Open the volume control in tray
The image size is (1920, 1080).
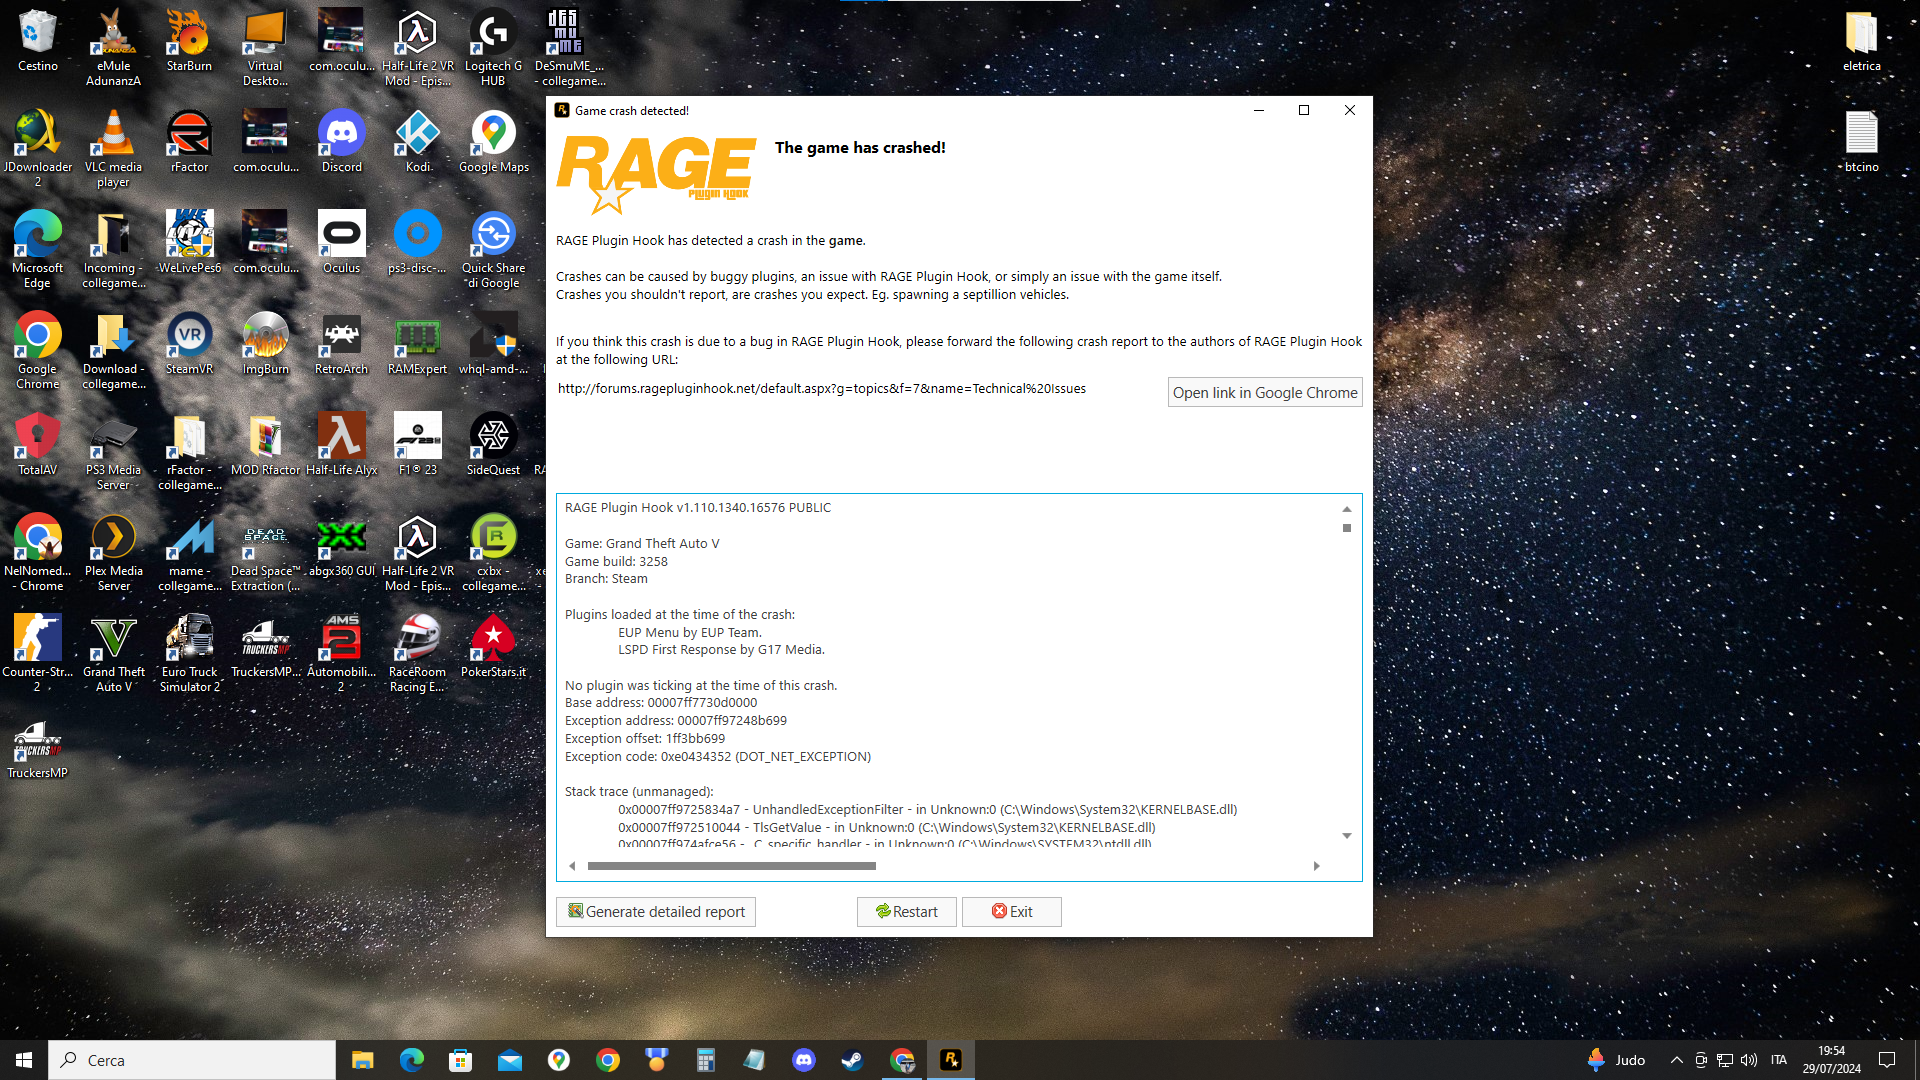click(1749, 1060)
